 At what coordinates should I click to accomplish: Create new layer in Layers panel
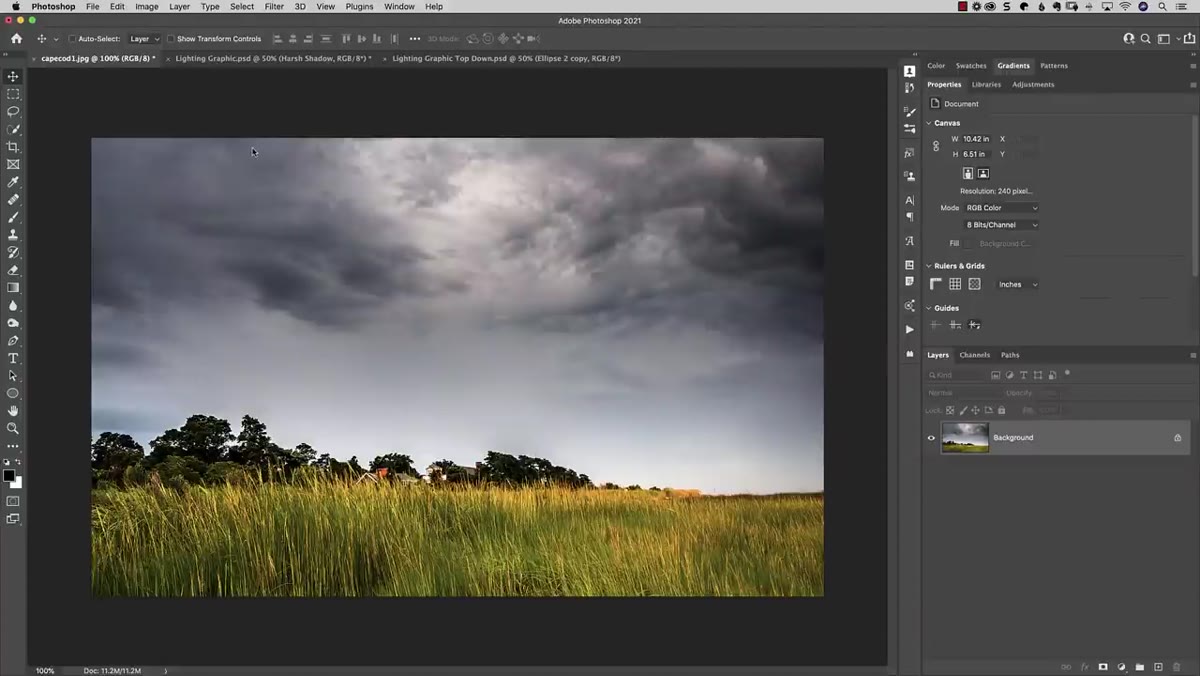pos(1158,667)
